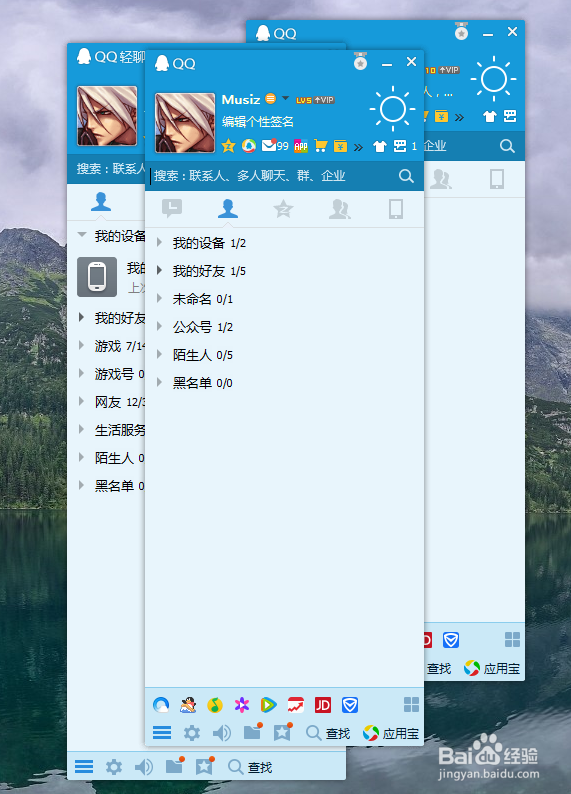The width and height of the screenshot is (571, 794).
Task: Click phone device entry in QQ轻聊 window
Action: click(x=107, y=276)
